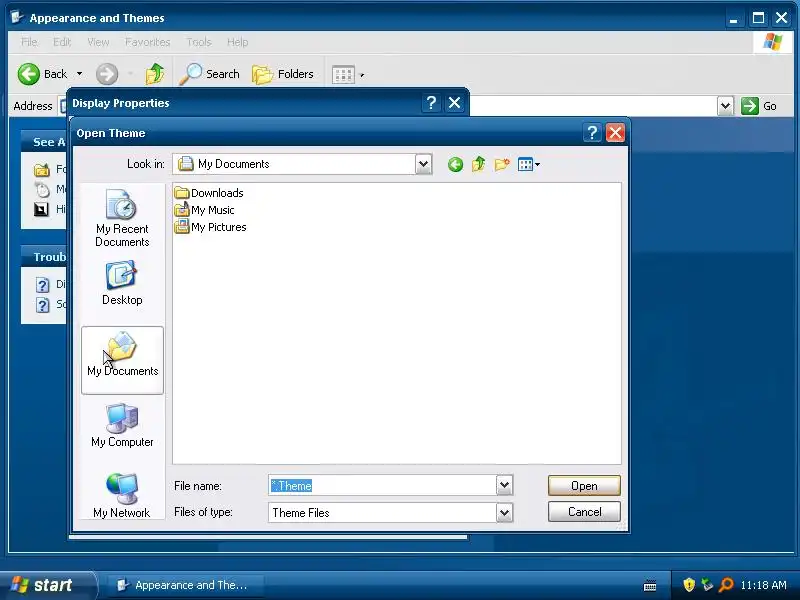
Task: Open the Edit menu
Action: tap(62, 42)
